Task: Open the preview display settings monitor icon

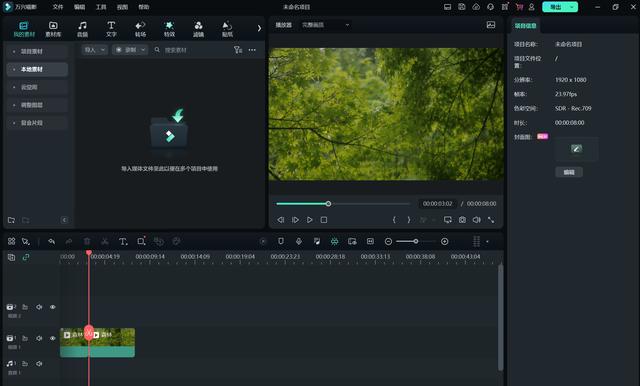Action: click(448, 220)
